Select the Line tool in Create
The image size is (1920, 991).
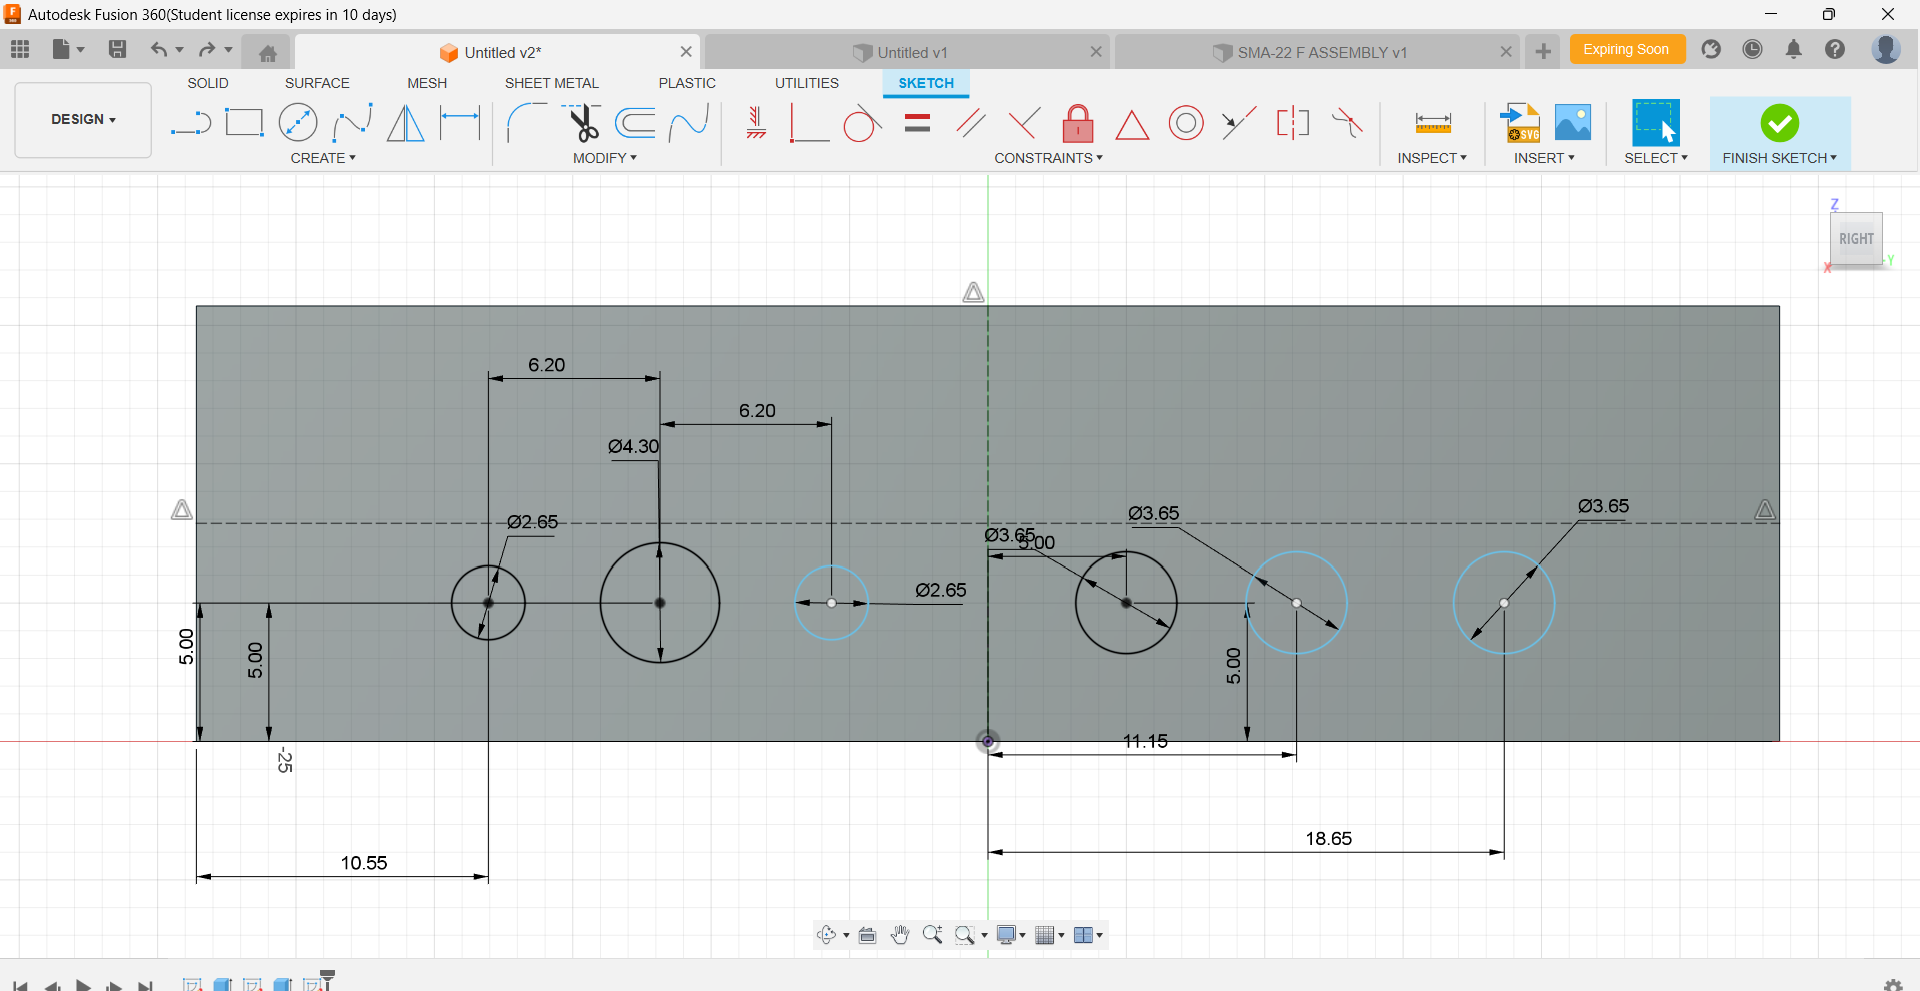[190, 123]
